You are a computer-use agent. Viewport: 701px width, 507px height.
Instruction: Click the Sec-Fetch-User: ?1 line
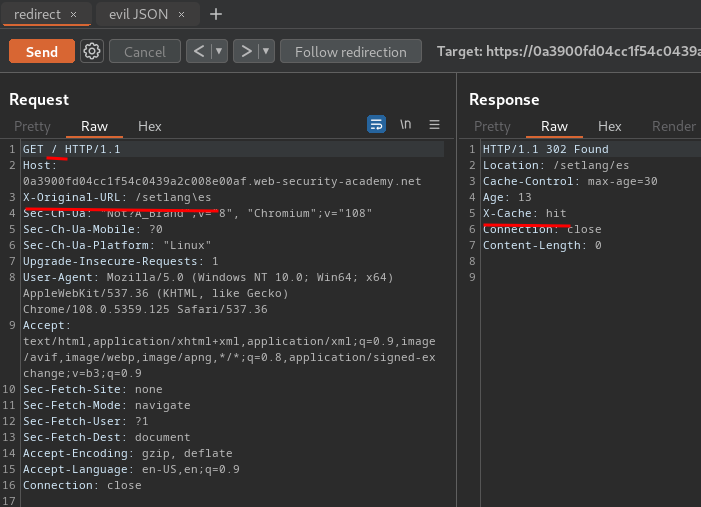click(x=86, y=421)
